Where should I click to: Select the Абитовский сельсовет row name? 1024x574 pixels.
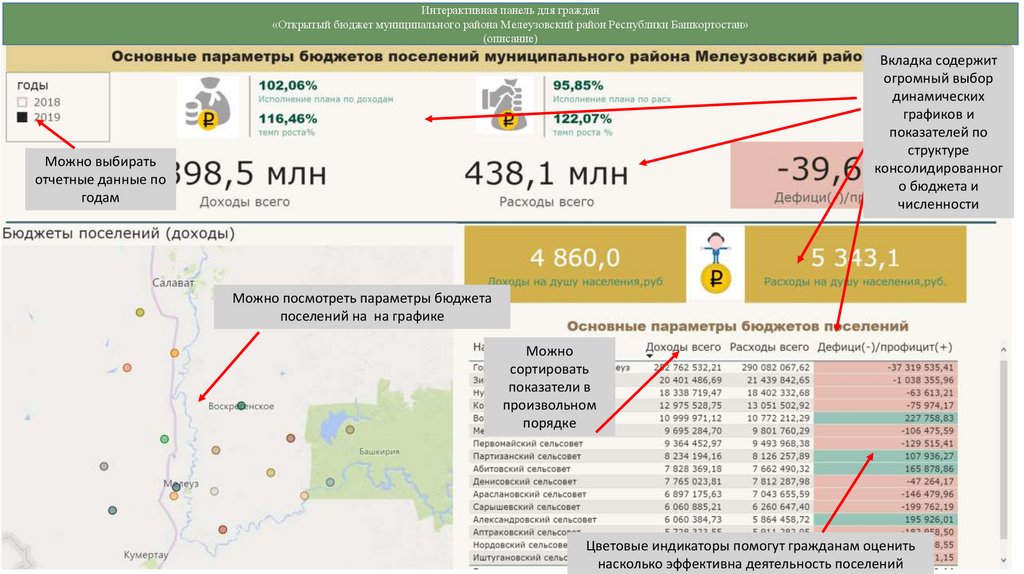[x=522, y=469]
